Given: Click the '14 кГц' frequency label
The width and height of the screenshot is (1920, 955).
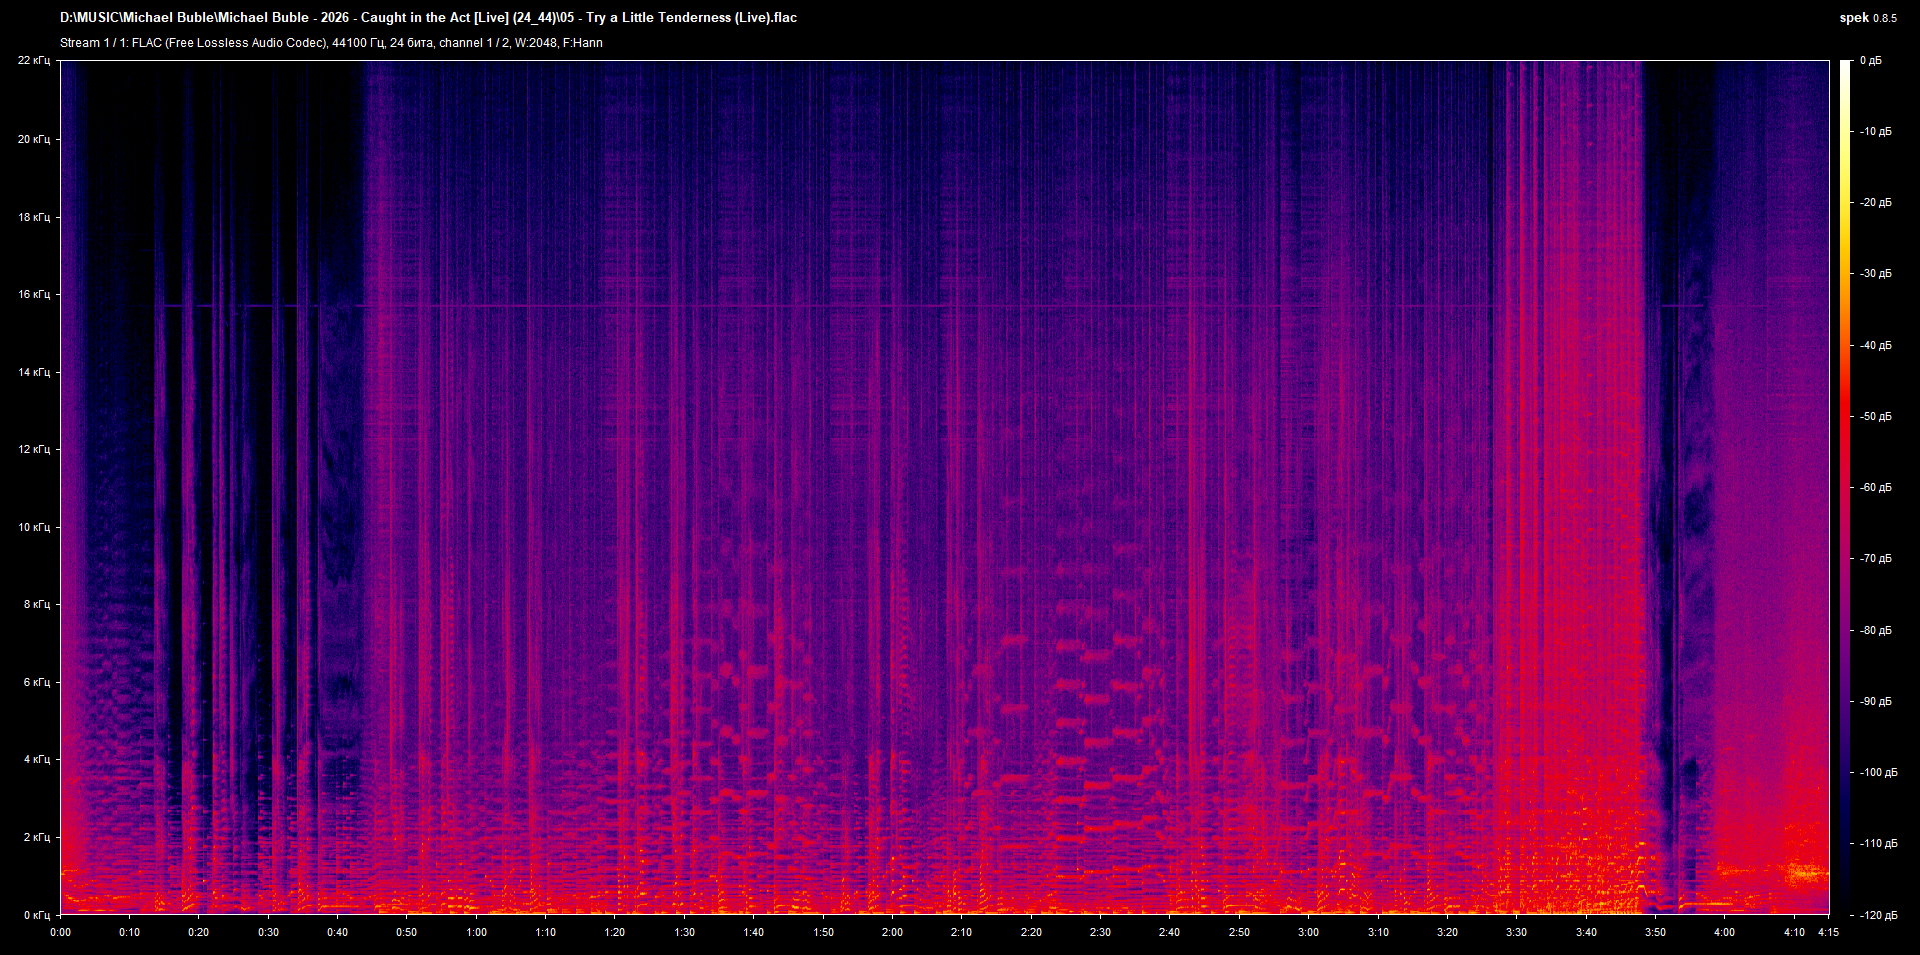Looking at the screenshot, I should point(34,372).
